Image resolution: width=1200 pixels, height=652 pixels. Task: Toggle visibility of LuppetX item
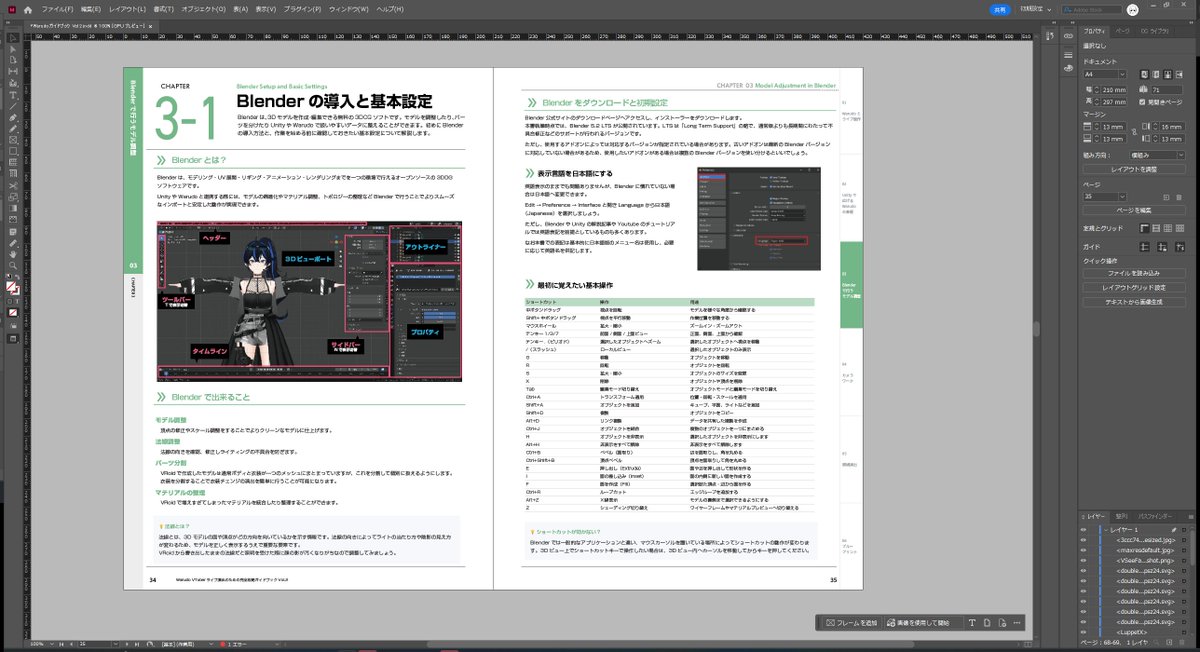point(1083,632)
